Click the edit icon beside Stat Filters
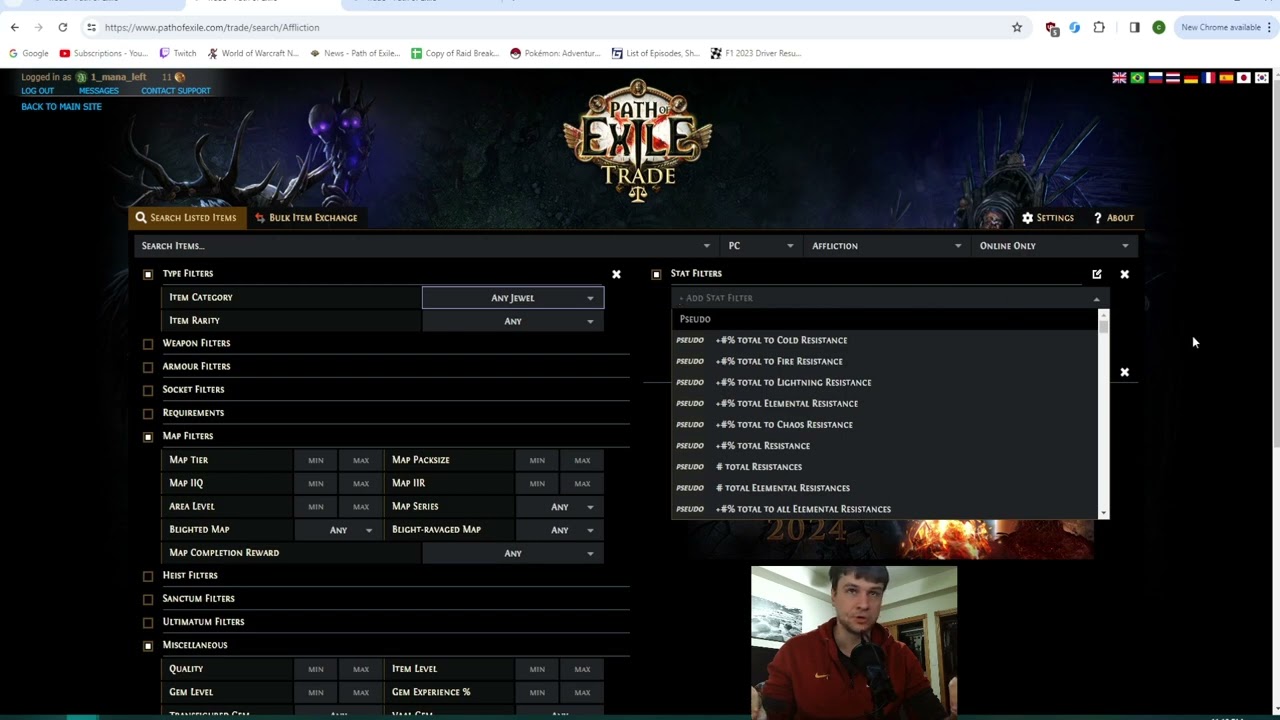1280x720 pixels. tap(1097, 274)
